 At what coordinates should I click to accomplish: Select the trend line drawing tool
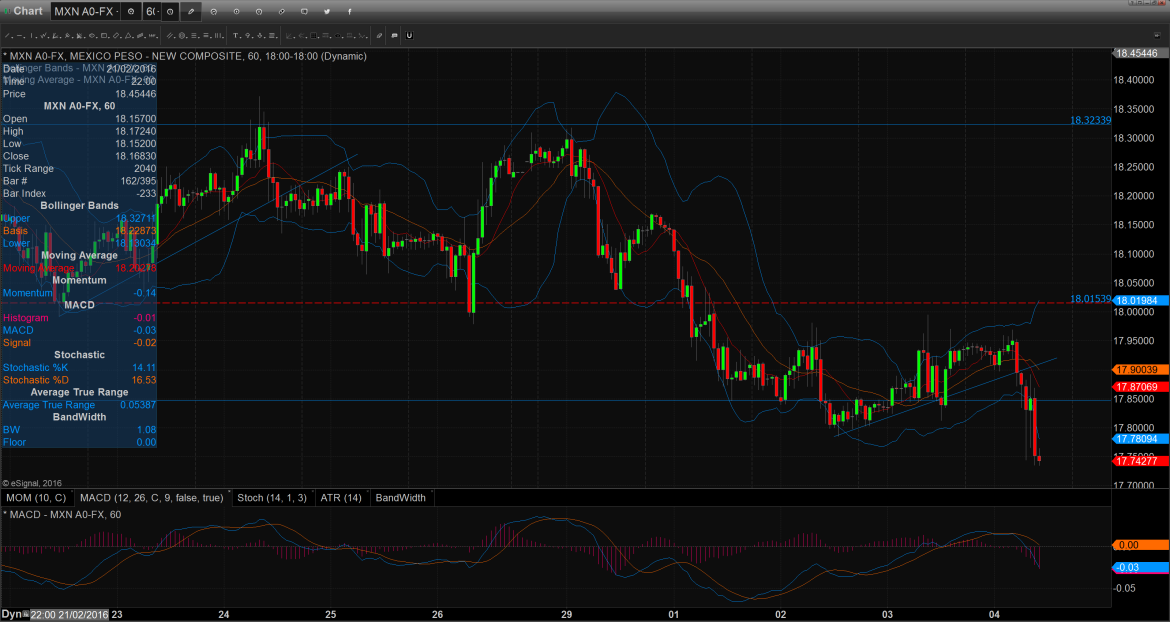8,35
